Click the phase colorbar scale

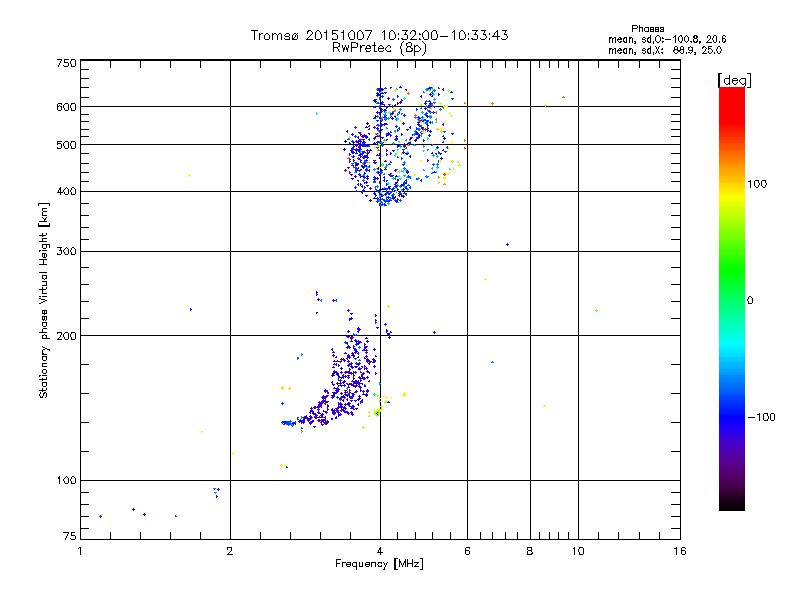(732, 299)
